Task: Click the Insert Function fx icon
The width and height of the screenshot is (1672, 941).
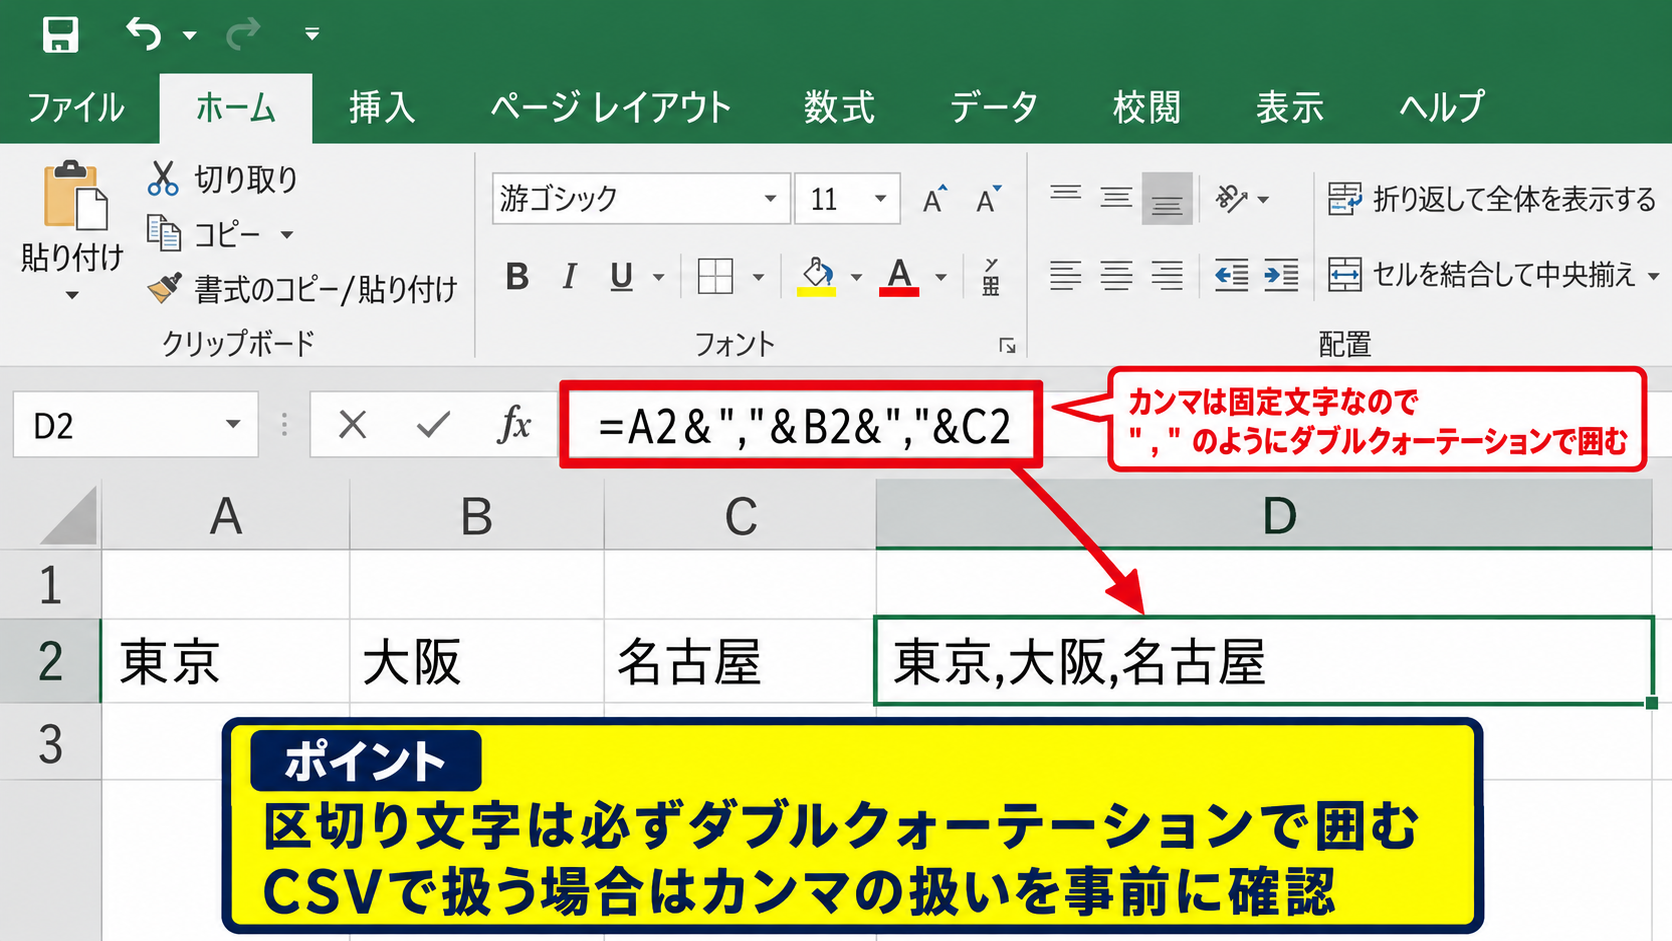Action: 514,425
